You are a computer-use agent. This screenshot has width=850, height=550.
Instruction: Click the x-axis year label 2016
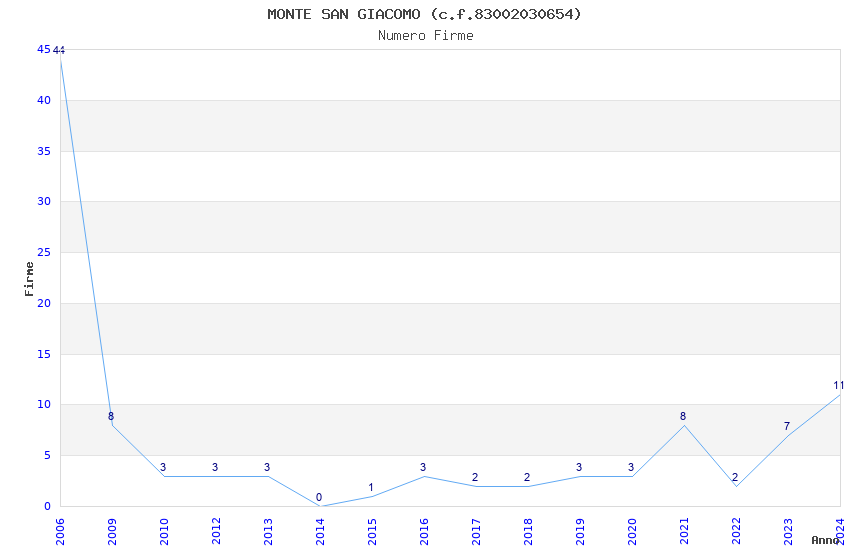[424, 532]
